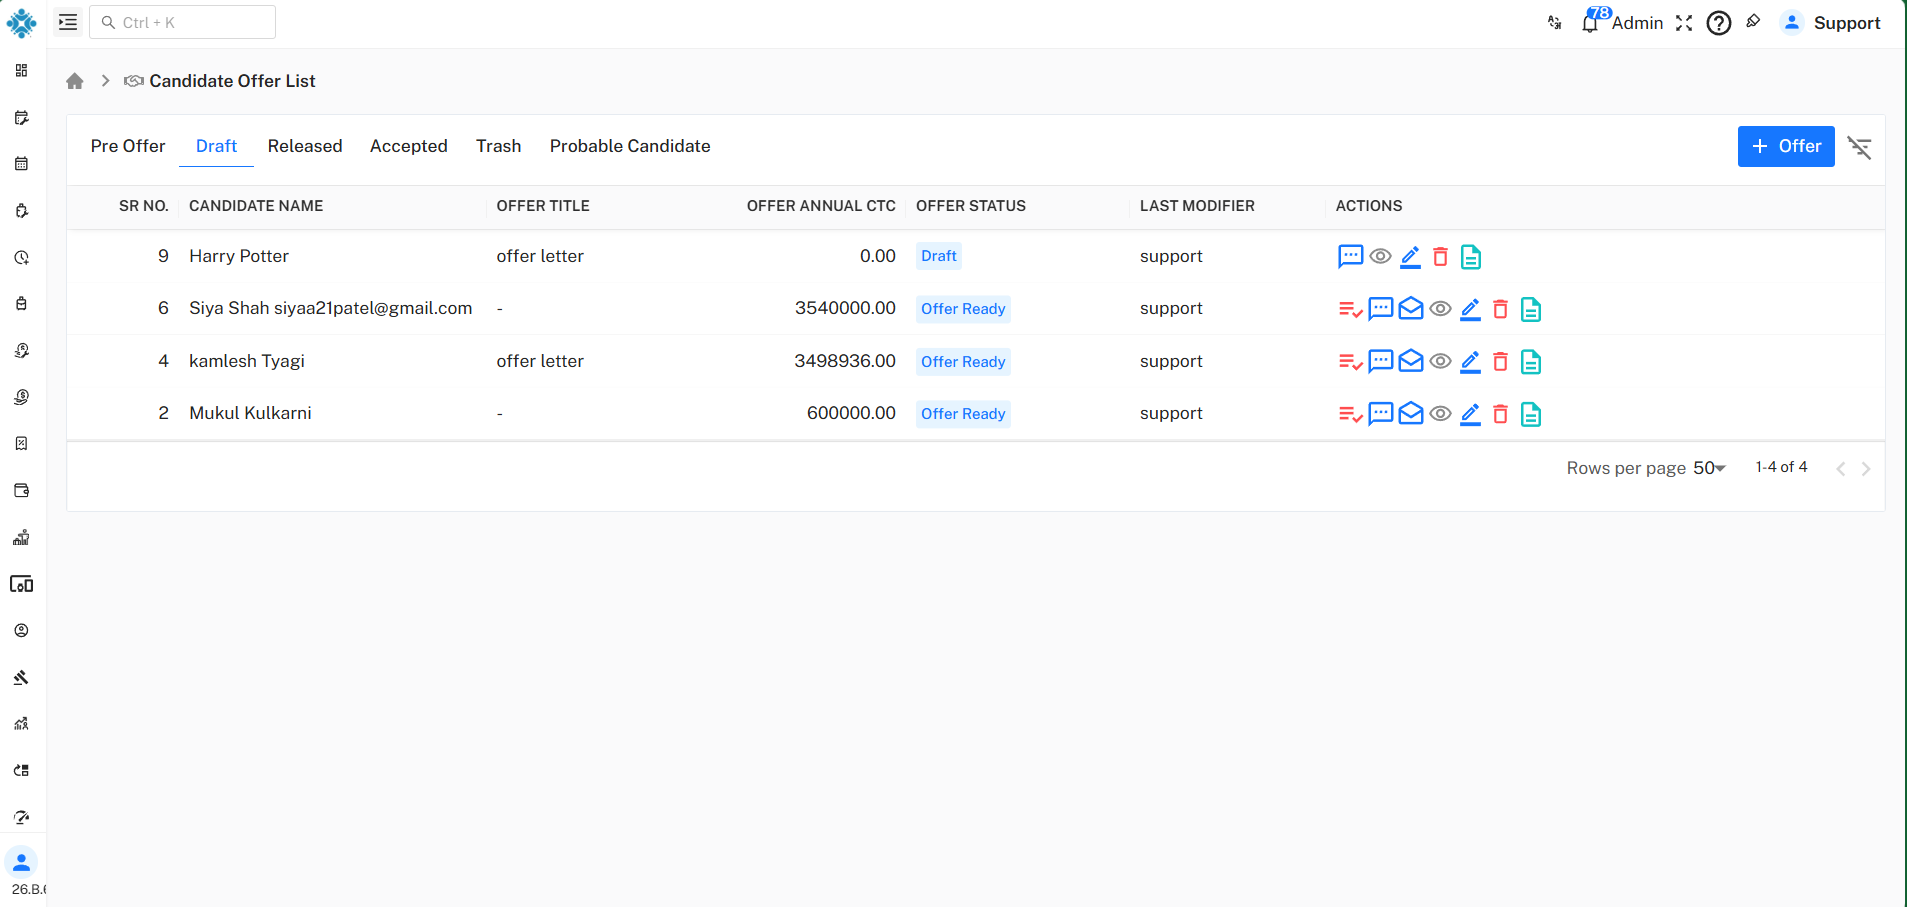The image size is (1907, 907).
Task: Open the Rows per page dropdown
Action: (1709, 468)
